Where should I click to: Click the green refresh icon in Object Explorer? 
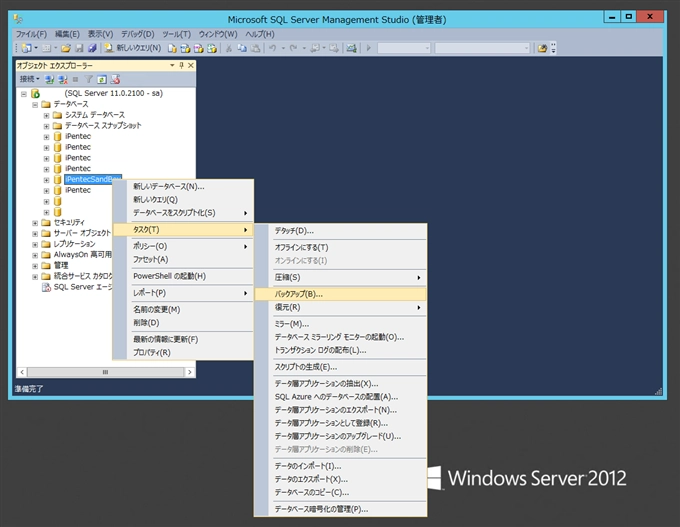pyautogui.click(x=101, y=79)
